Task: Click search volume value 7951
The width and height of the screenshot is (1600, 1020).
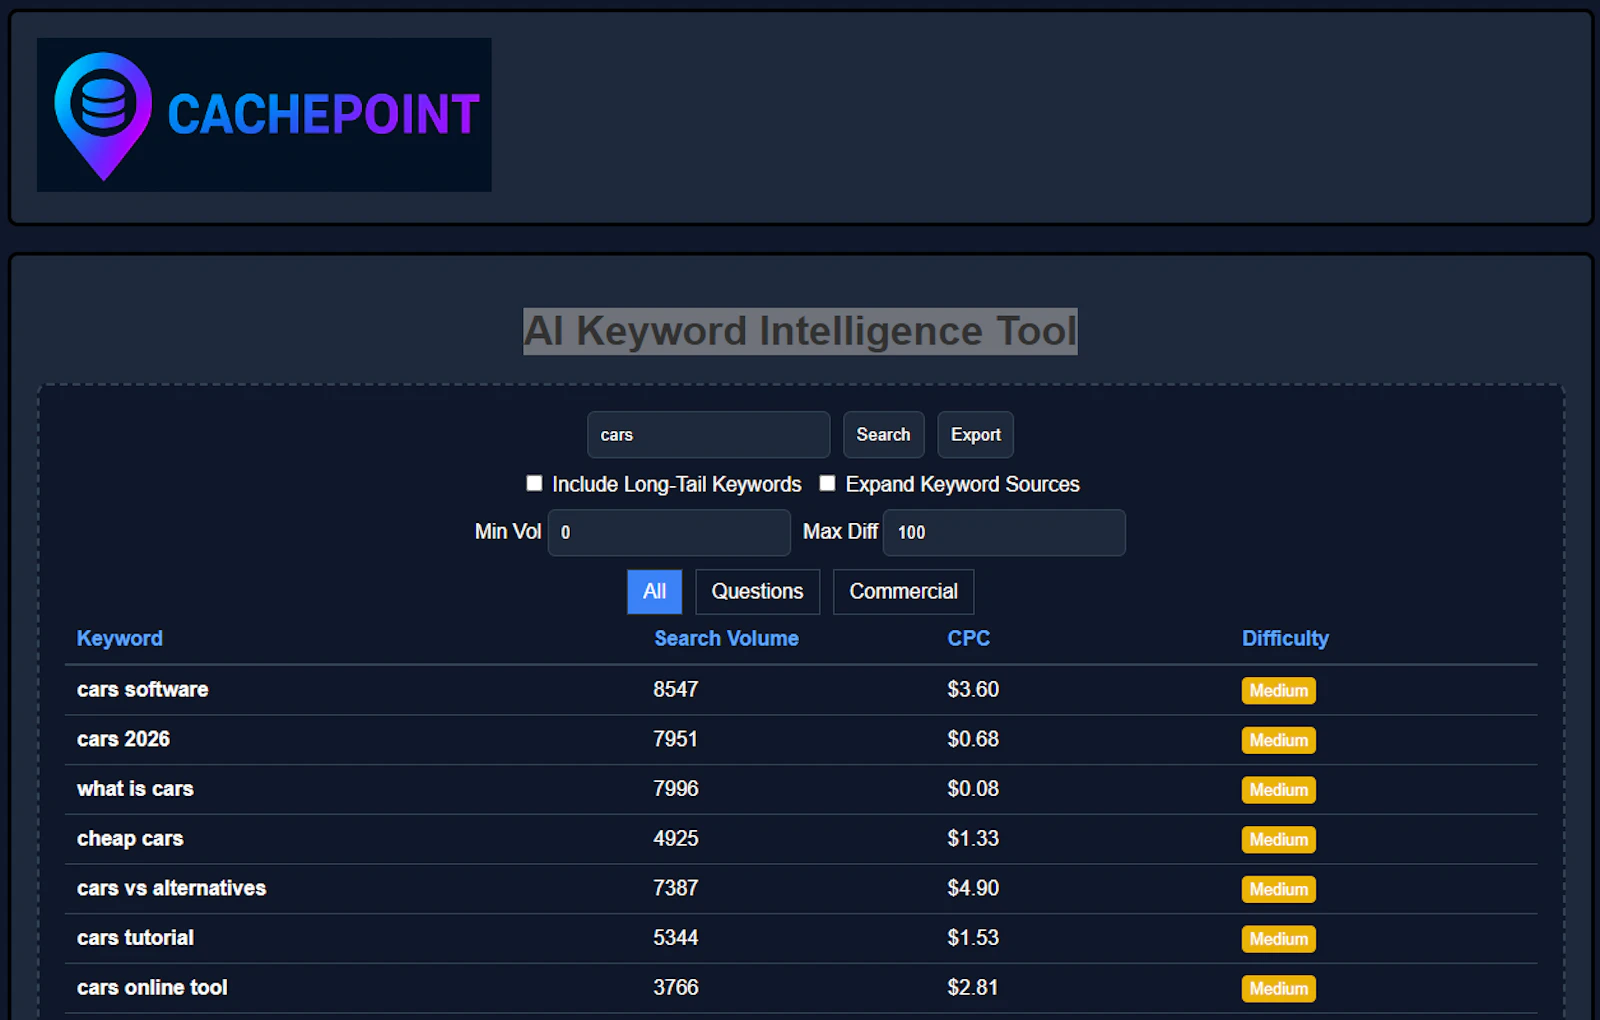Action: coord(675,739)
